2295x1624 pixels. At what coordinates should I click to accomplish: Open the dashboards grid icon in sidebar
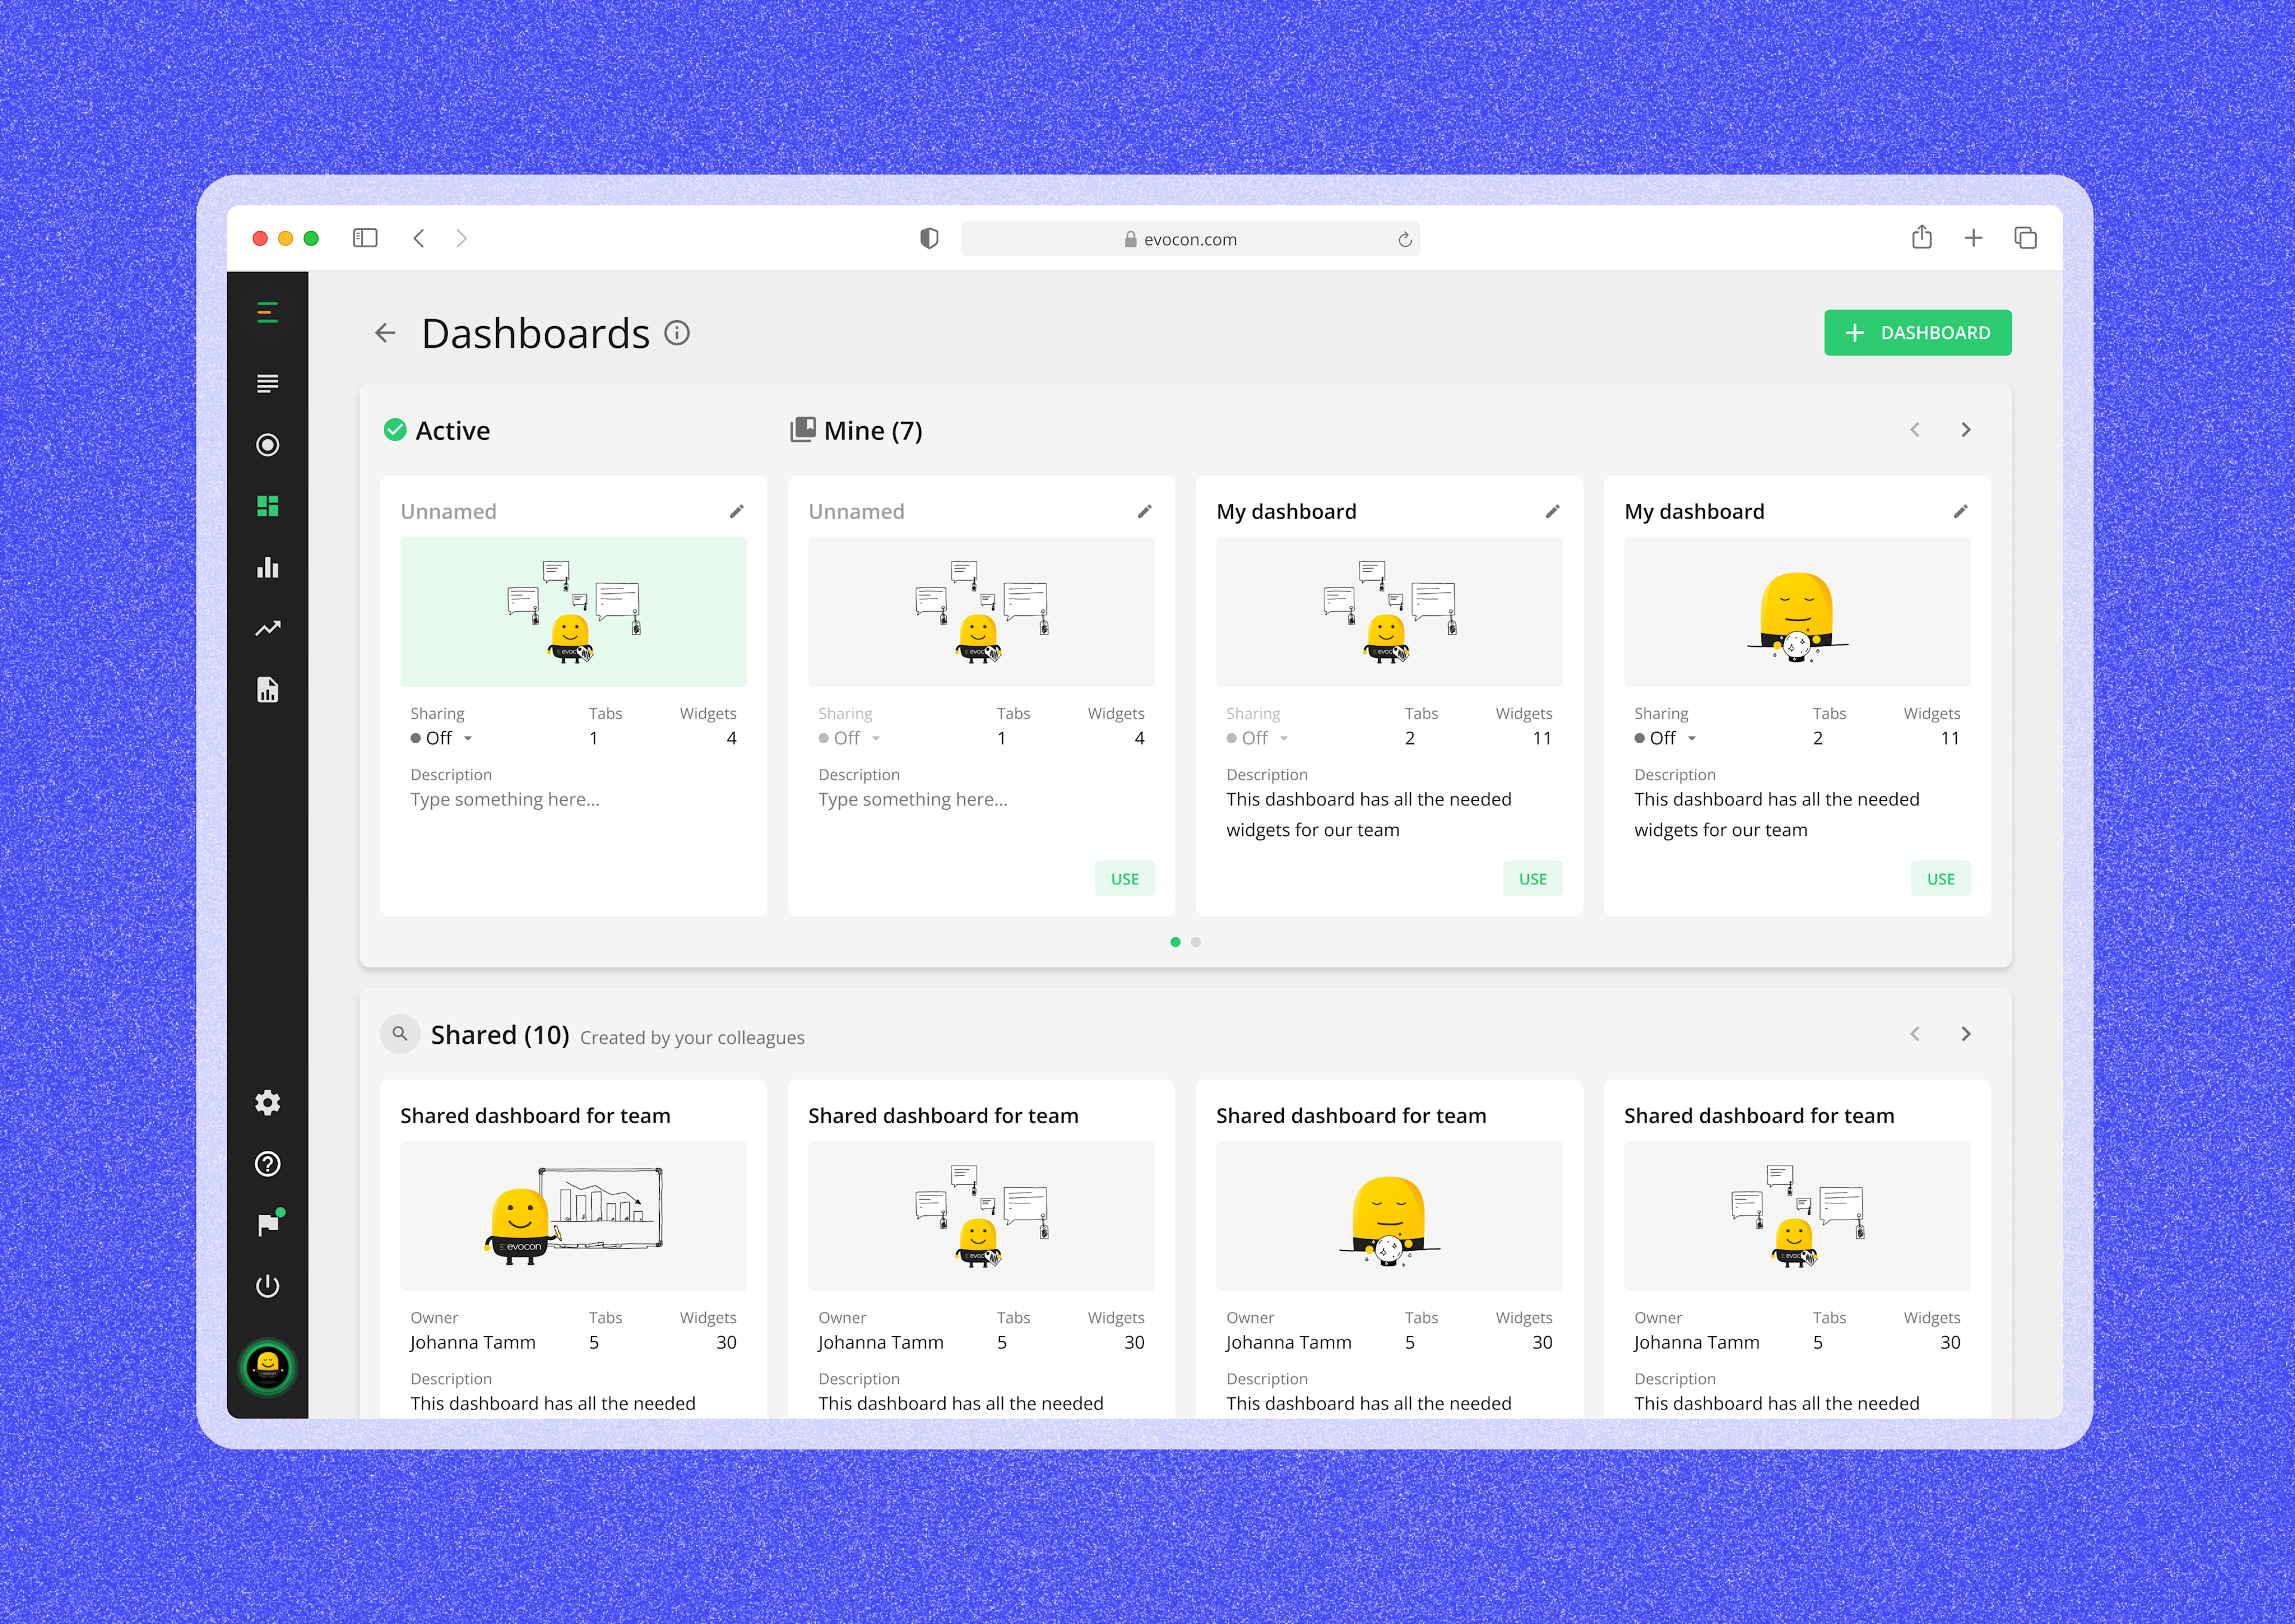pos(267,506)
